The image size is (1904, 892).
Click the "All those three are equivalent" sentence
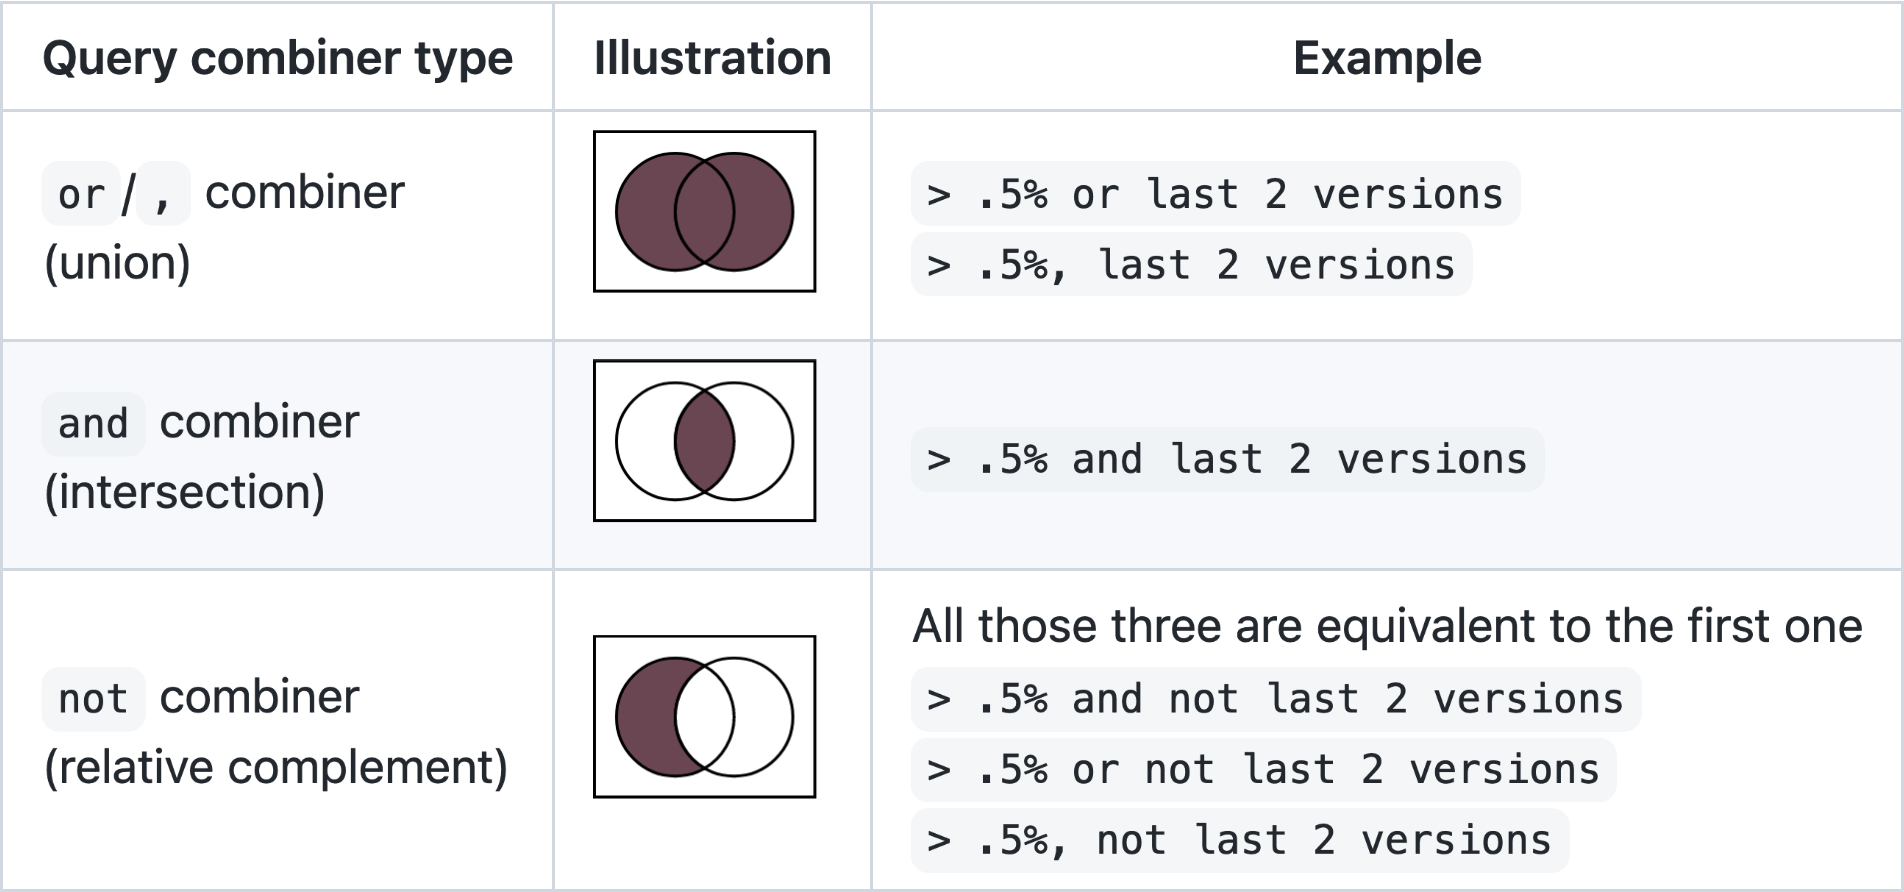[1386, 627]
